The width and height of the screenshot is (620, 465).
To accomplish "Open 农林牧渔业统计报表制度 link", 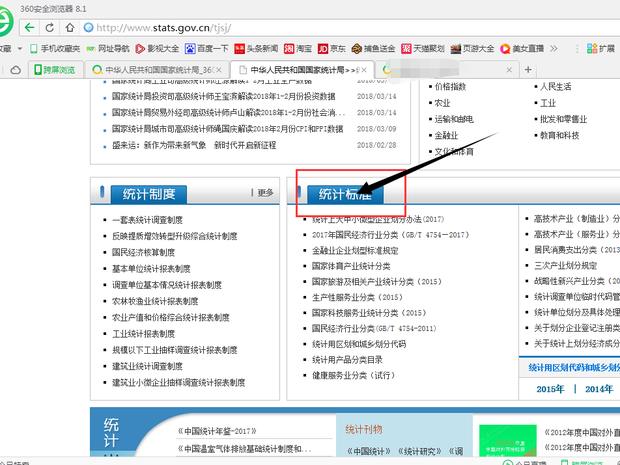I will (x=155, y=301).
